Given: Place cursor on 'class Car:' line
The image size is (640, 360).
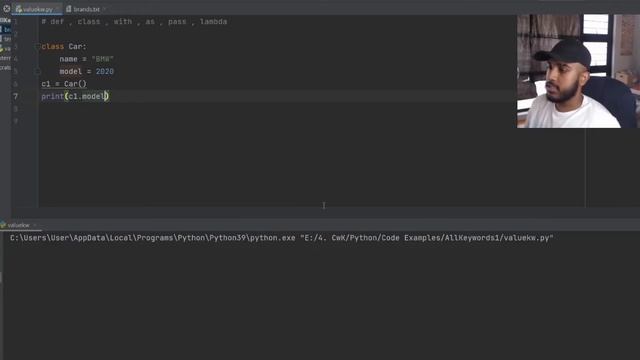Looking at the screenshot, I should (64, 47).
